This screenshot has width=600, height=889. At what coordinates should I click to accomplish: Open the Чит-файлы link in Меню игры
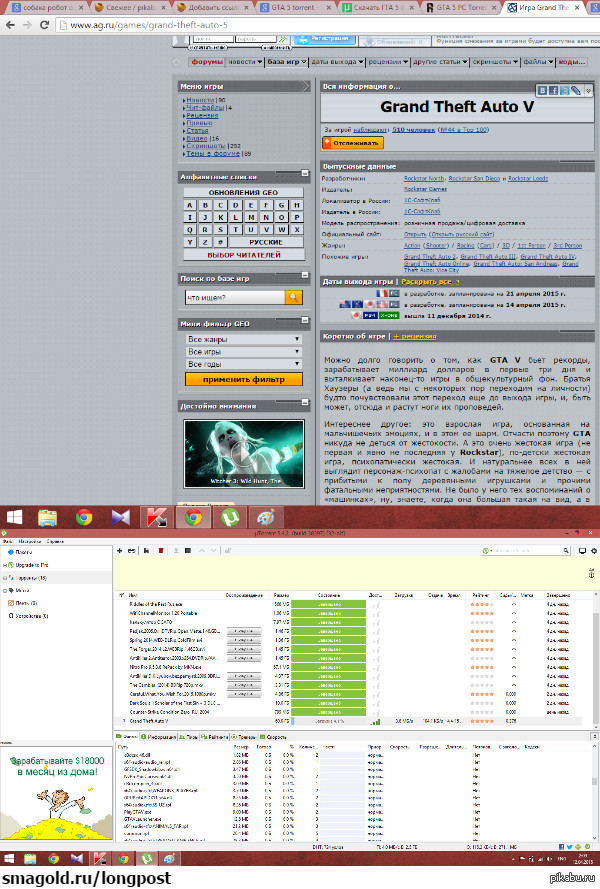205,108
